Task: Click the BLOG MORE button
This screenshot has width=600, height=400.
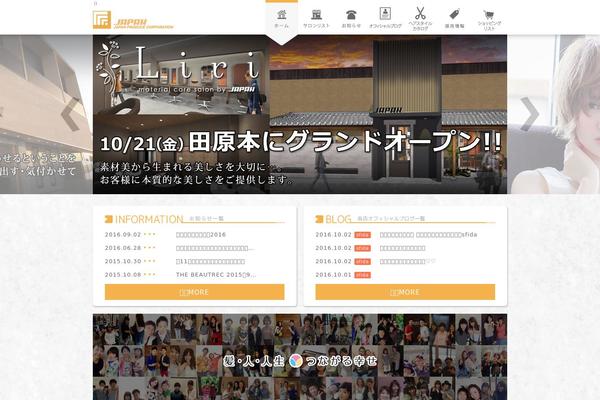Action: click(x=405, y=292)
